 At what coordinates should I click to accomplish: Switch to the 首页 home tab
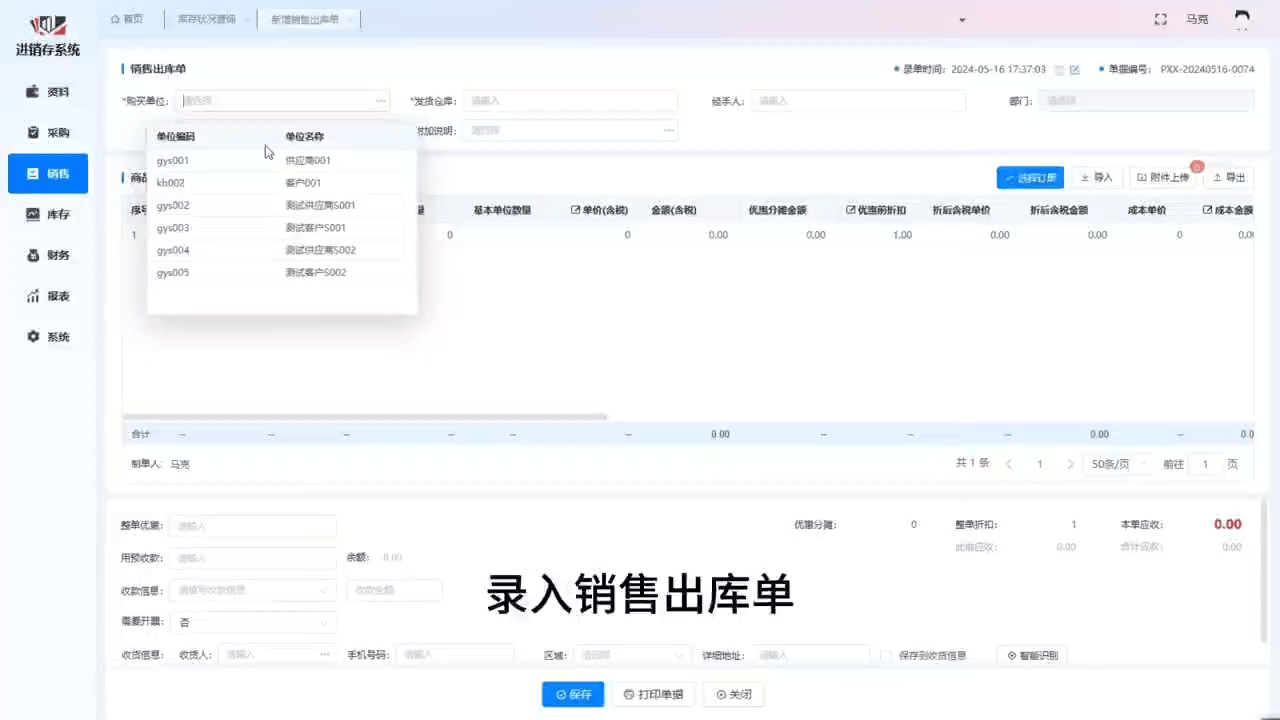[127, 19]
